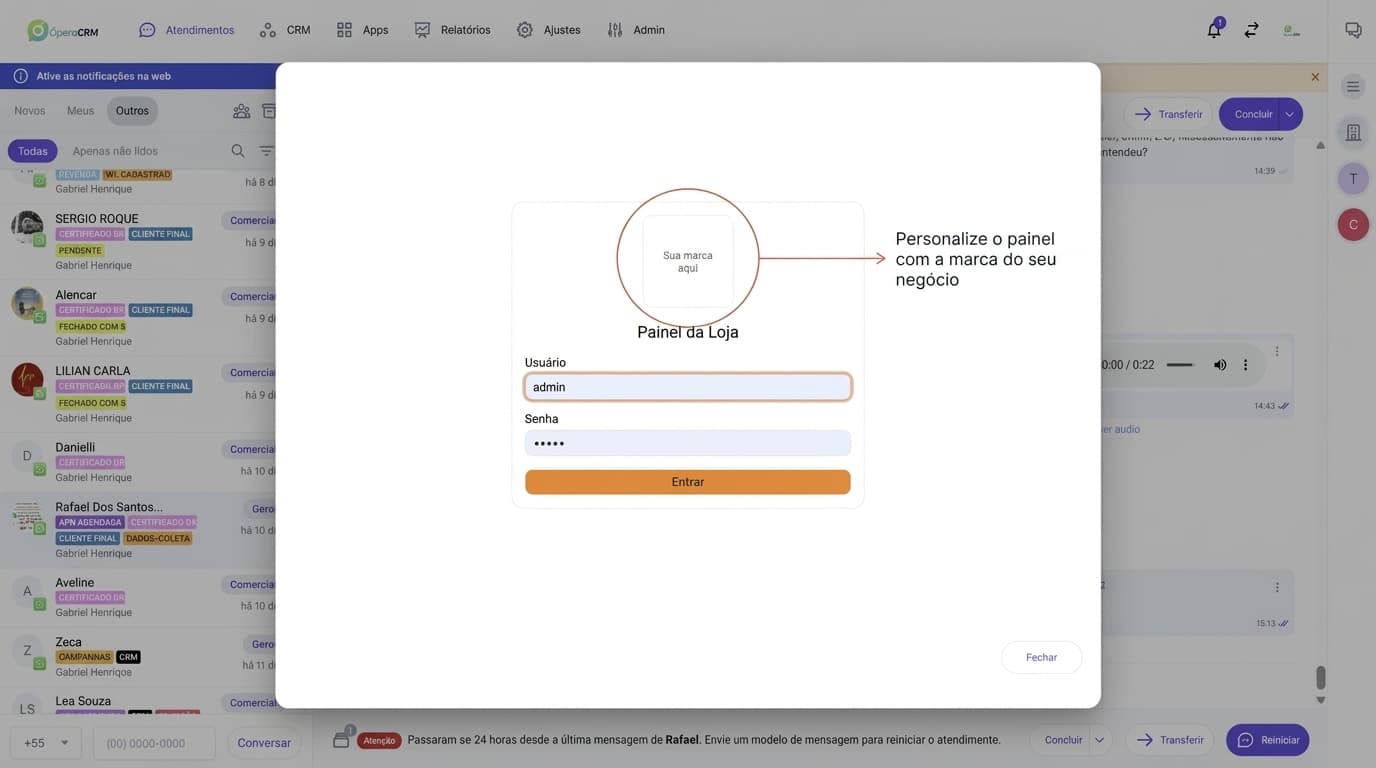Adjust the audio player volume slider

coord(1181,365)
